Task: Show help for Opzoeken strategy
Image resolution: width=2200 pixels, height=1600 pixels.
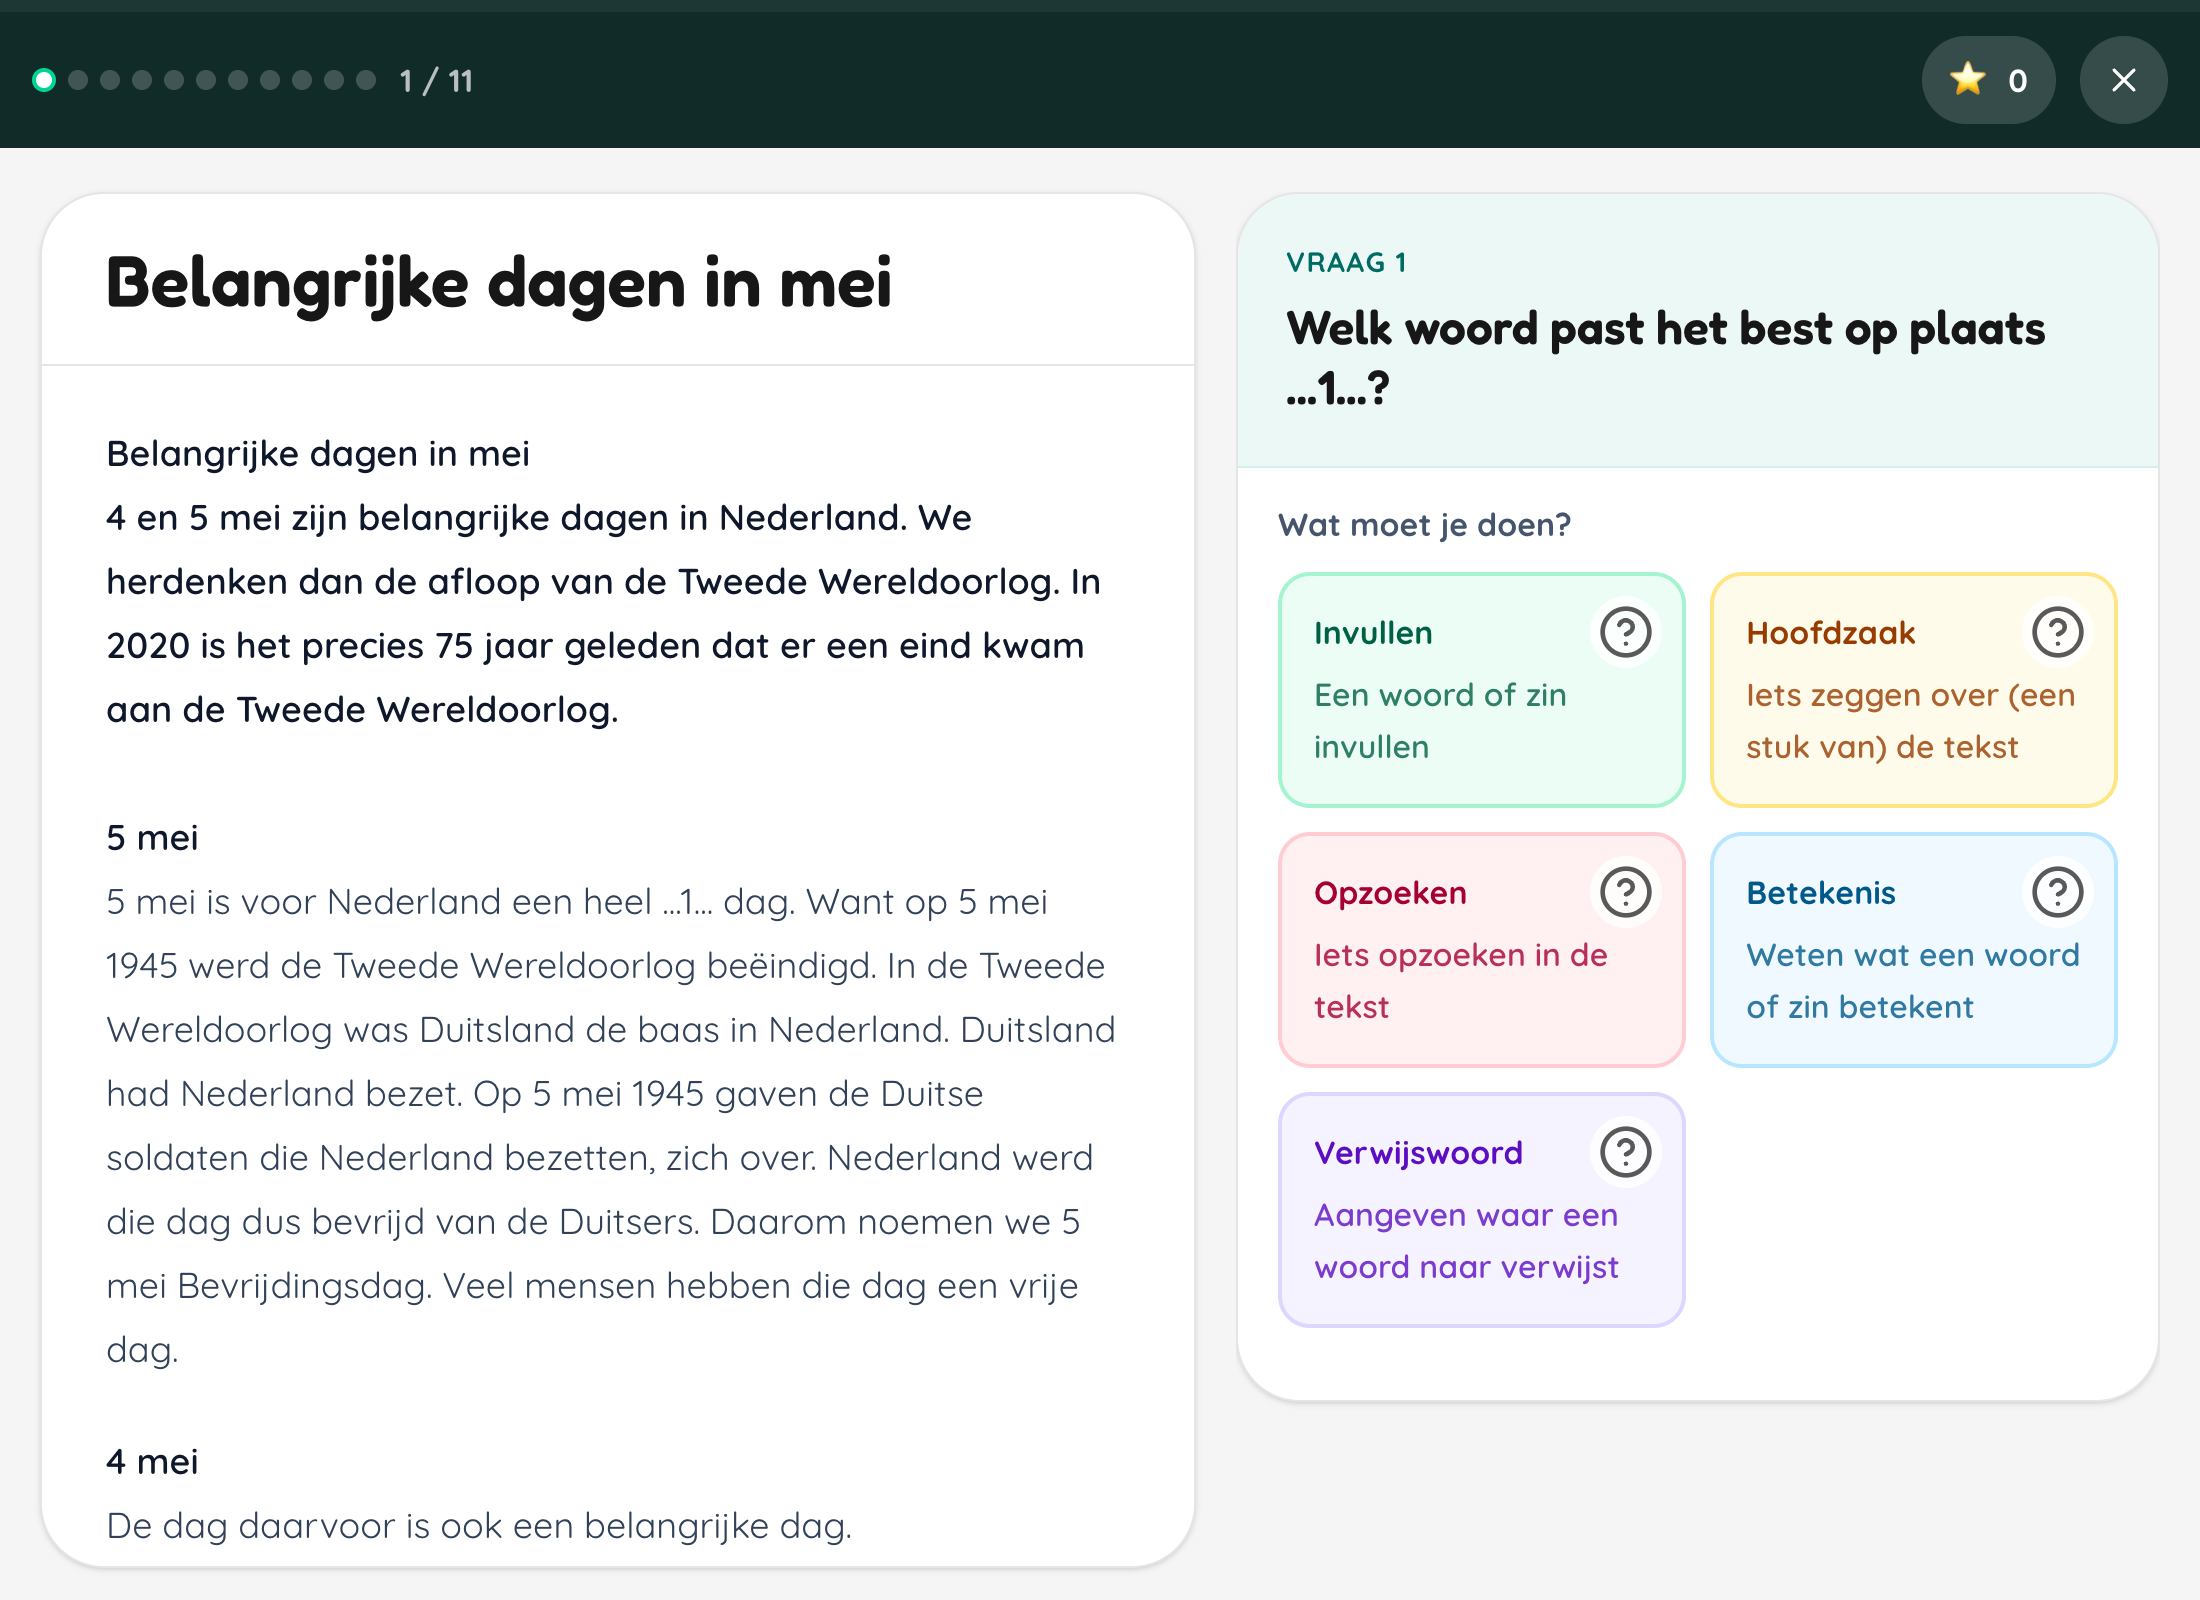Action: [1625, 892]
